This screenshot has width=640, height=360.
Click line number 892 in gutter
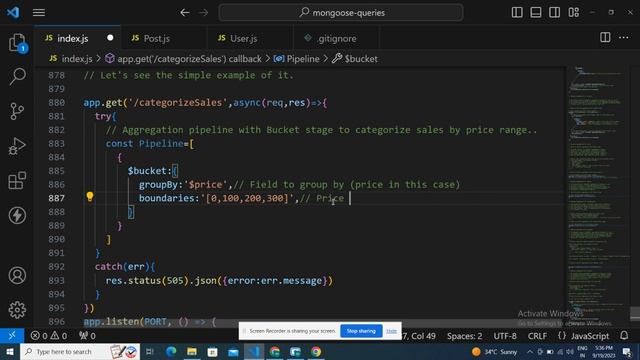click(56, 267)
